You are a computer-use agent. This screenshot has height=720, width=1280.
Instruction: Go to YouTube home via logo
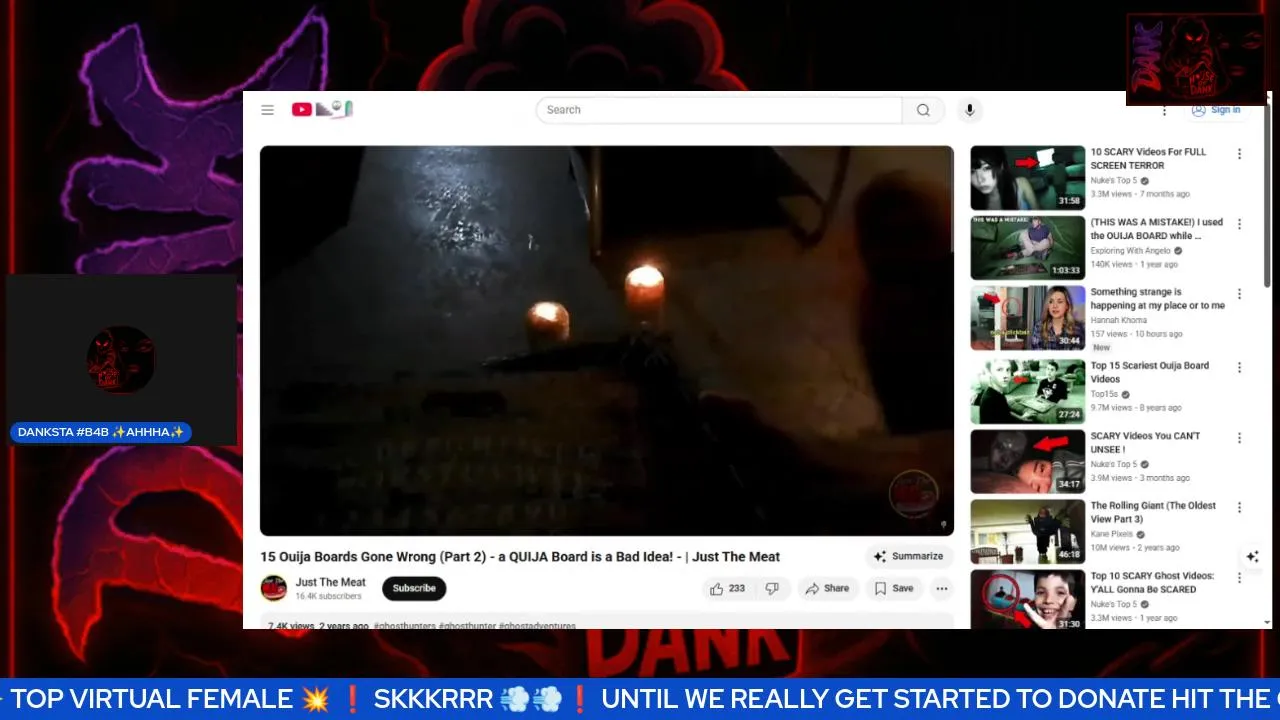coord(321,109)
